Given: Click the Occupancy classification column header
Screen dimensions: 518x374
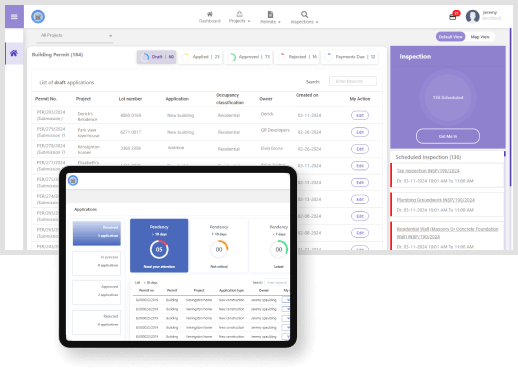Looking at the screenshot, I should click(x=230, y=99).
